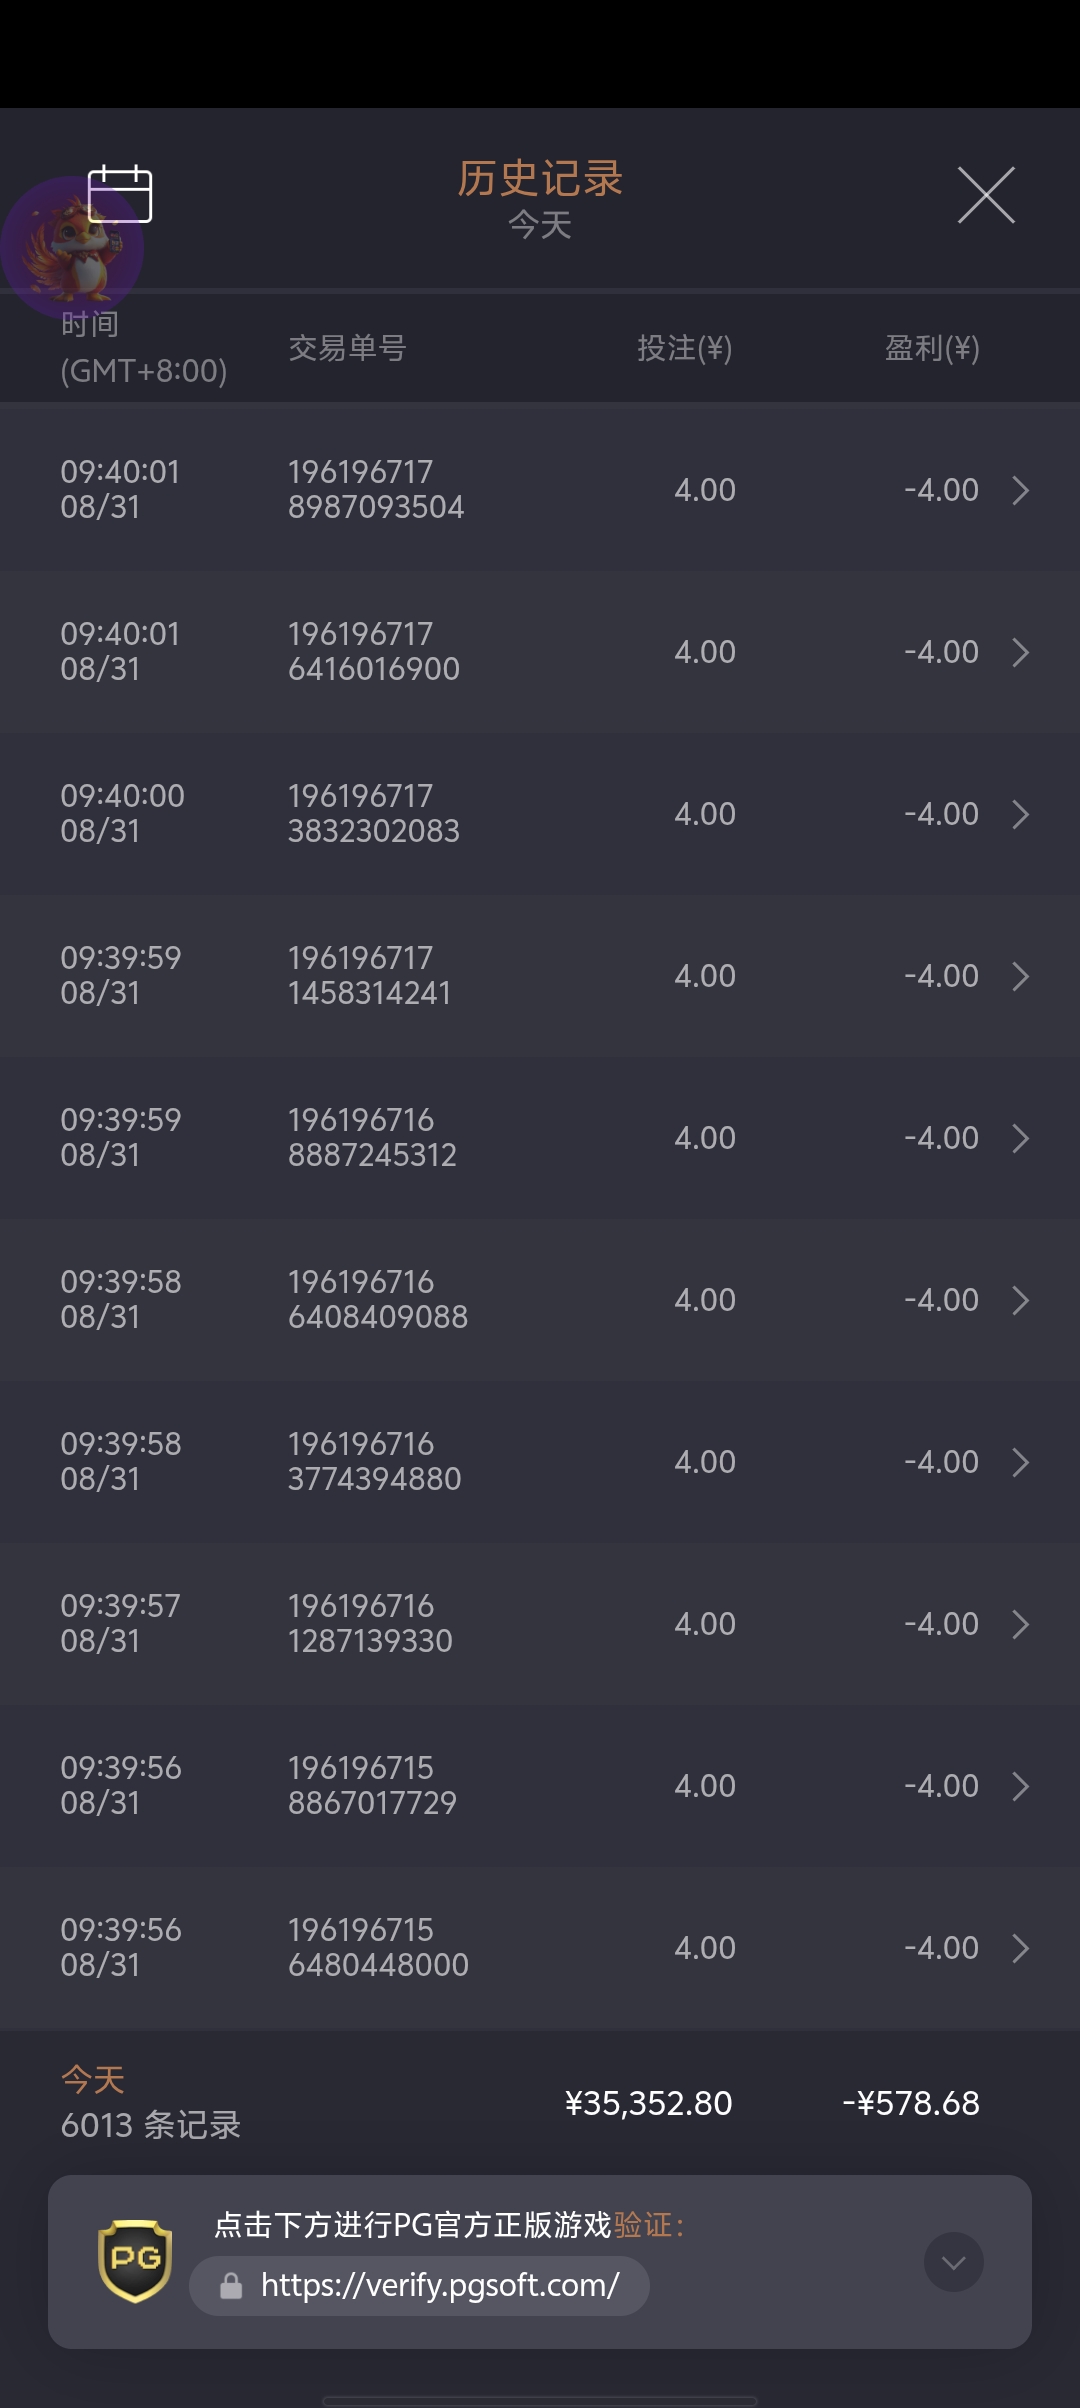Open the calendar date picker icon
The width and height of the screenshot is (1080, 2408).
[120, 194]
